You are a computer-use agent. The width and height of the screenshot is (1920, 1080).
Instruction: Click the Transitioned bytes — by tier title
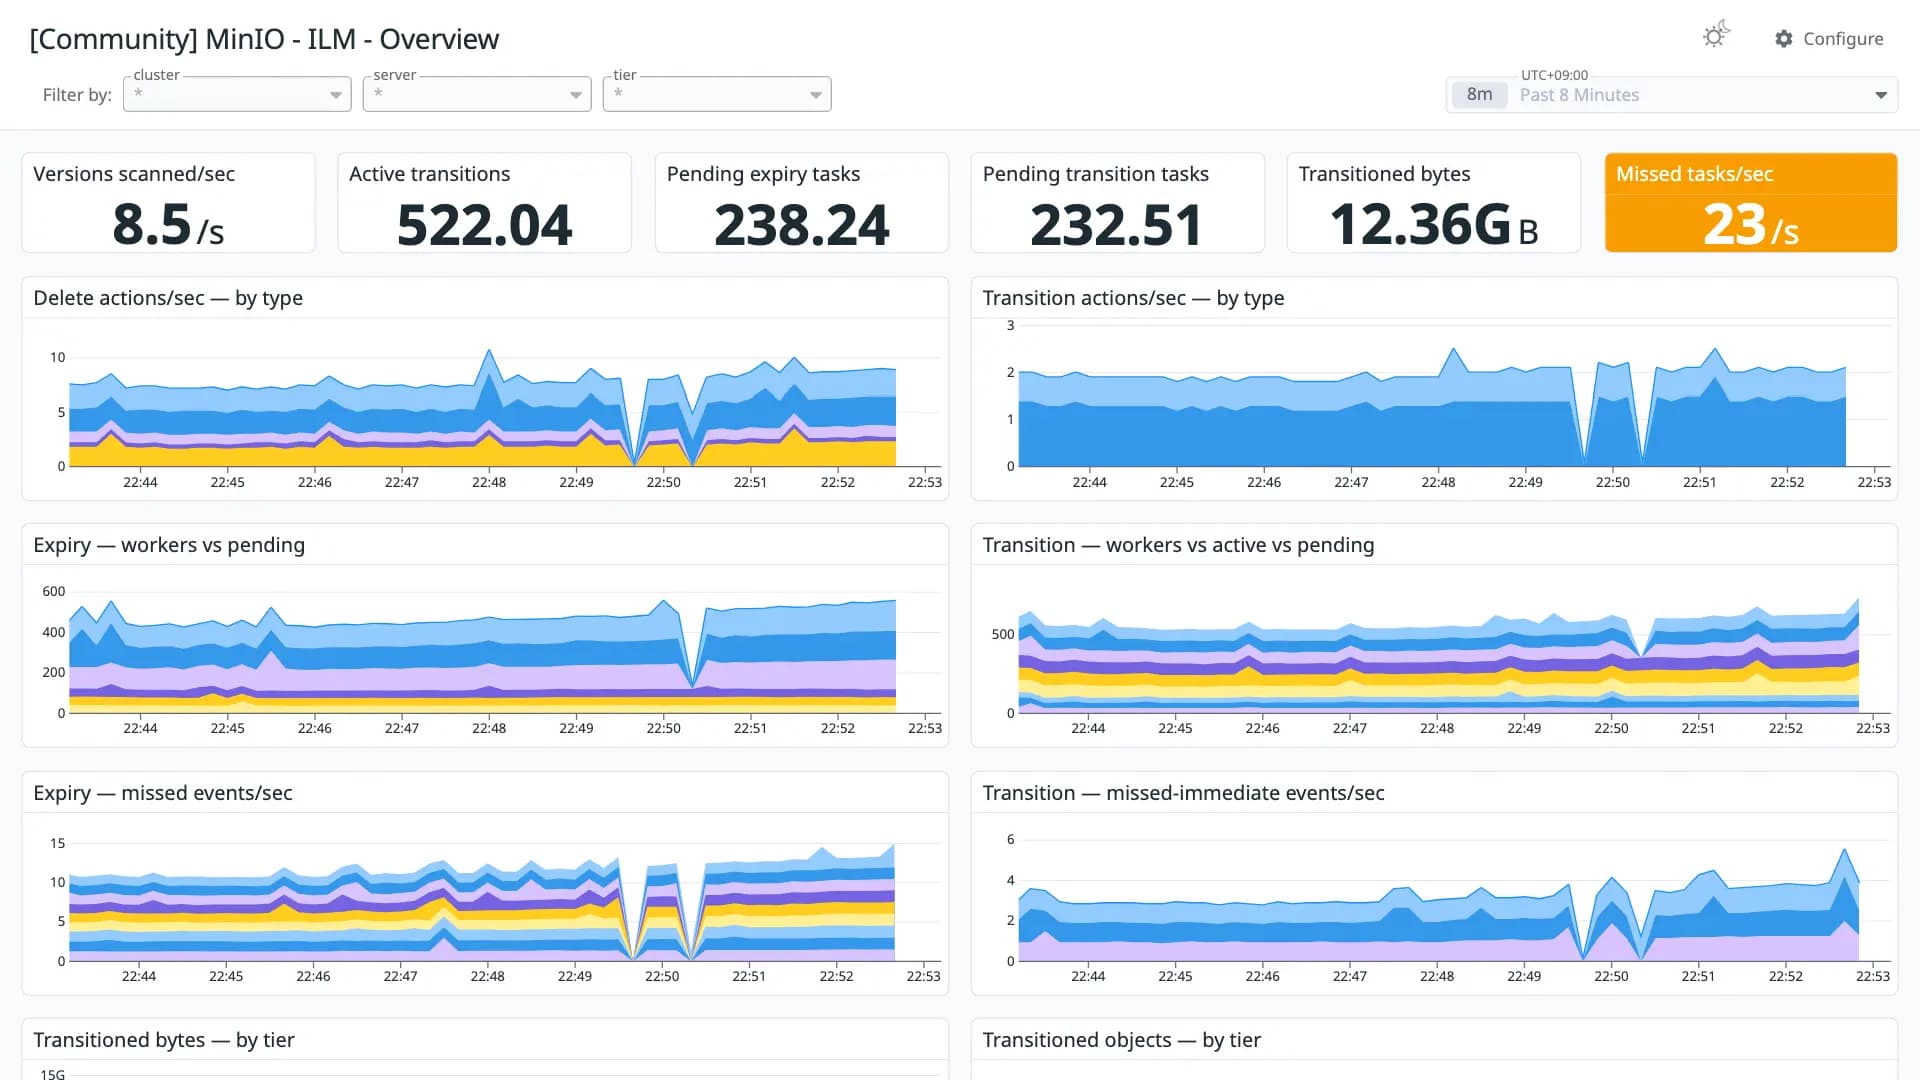pos(164,1040)
